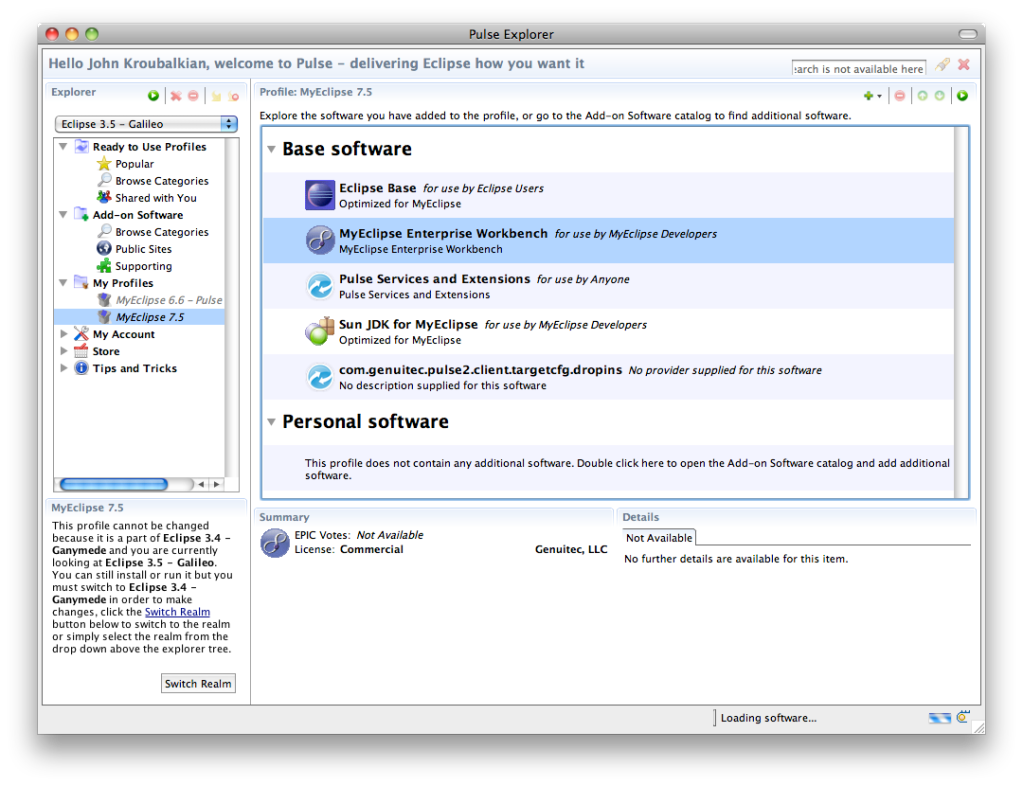Collapse Base software section
The height and width of the screenshot is (786, 1023).
[x=271, y=149]
